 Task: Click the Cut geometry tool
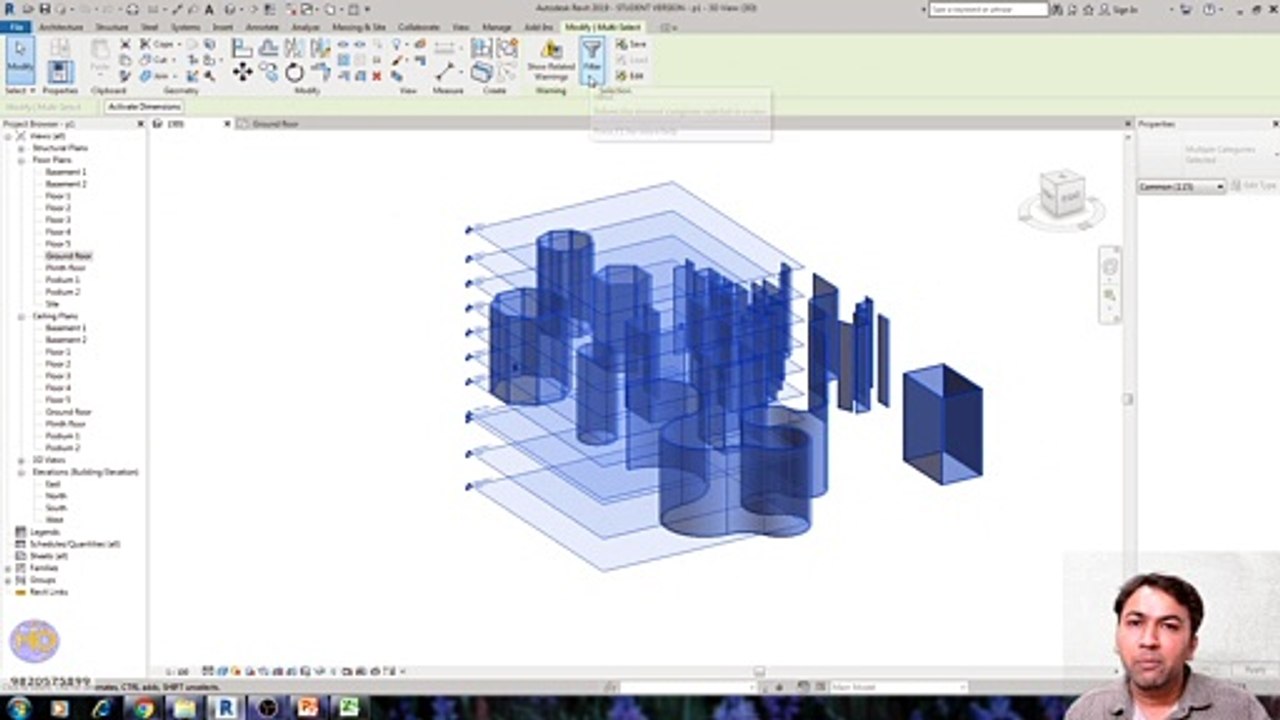coord(157,60)
